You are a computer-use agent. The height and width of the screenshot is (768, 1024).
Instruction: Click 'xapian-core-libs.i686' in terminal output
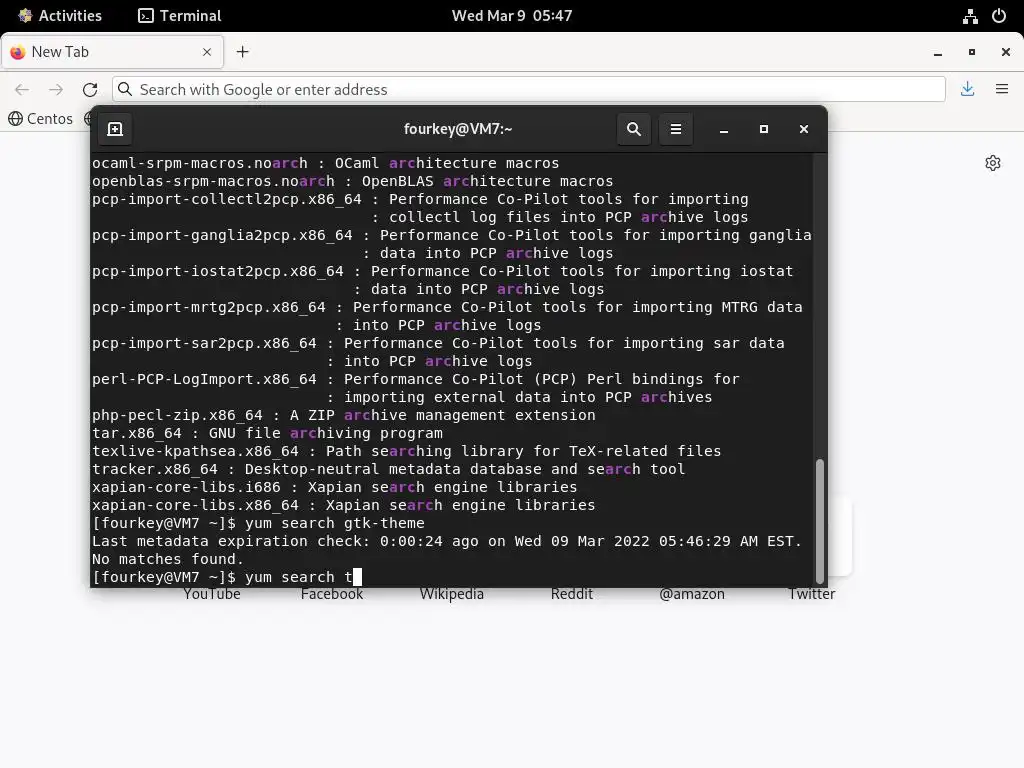[186, 487]
